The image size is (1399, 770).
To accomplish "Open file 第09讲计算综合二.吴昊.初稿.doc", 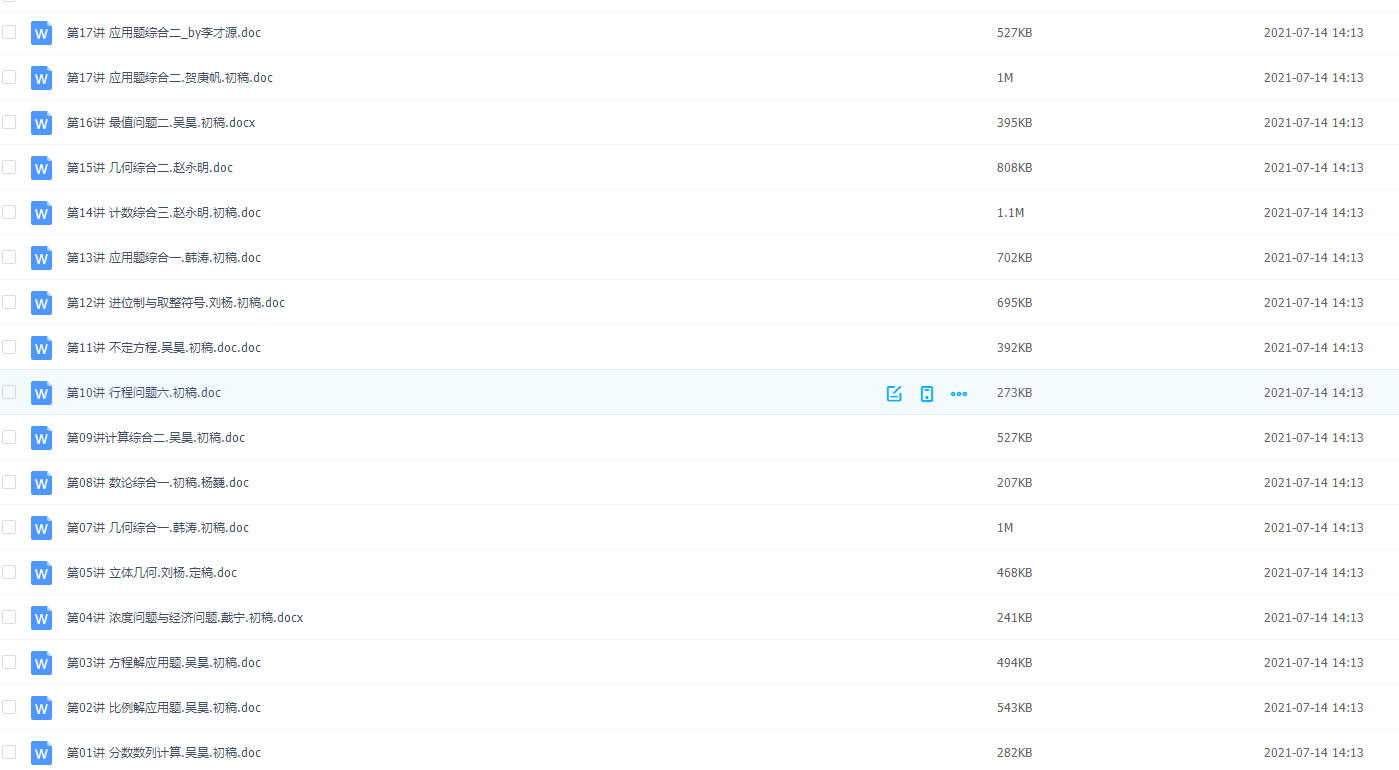I will point(156,438).
